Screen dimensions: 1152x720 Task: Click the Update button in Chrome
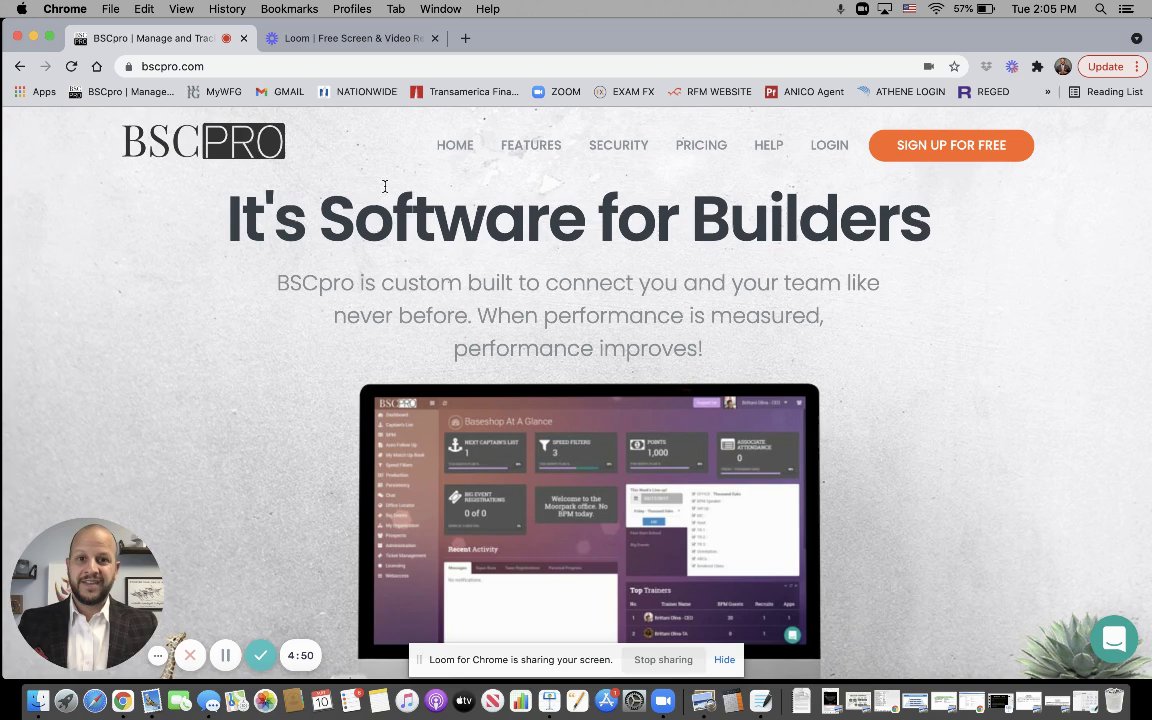pyautogui.click(x=1112, y=66)
